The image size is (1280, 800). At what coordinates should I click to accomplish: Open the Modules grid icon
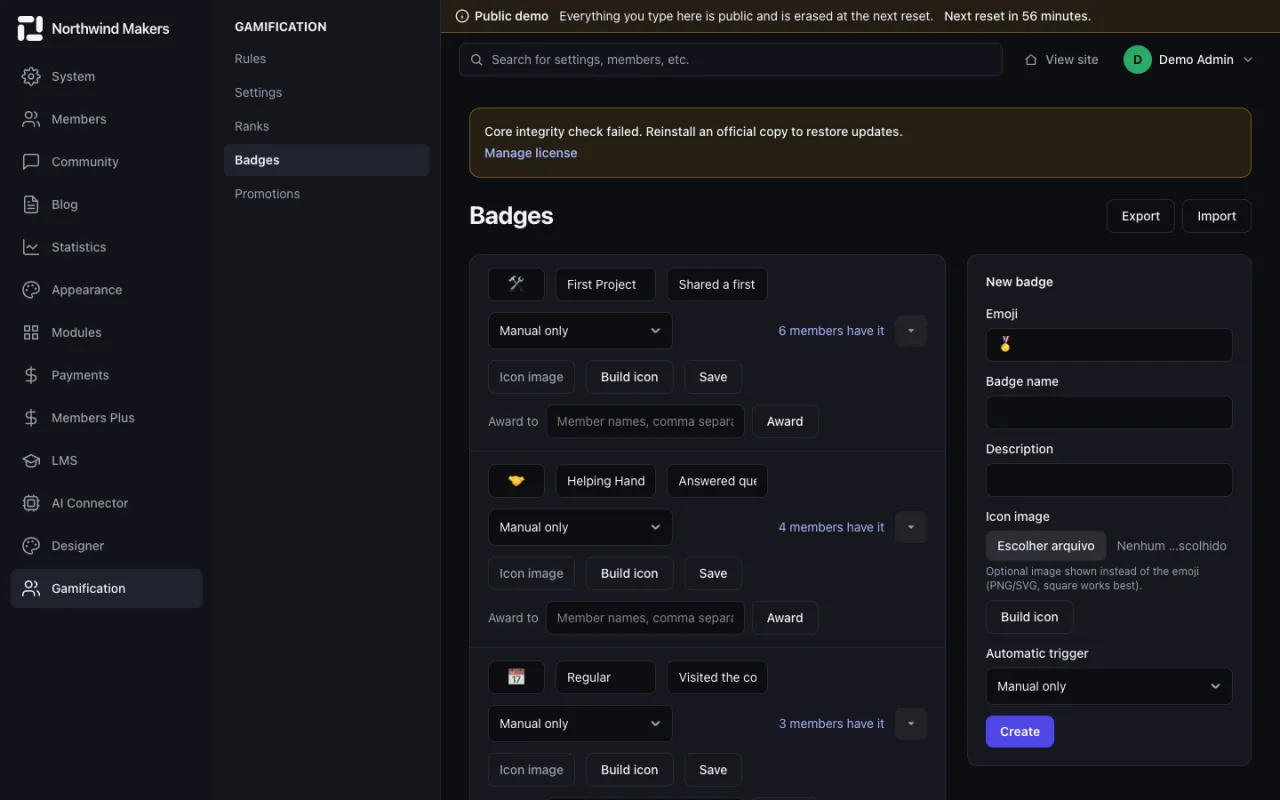point(31,332)
